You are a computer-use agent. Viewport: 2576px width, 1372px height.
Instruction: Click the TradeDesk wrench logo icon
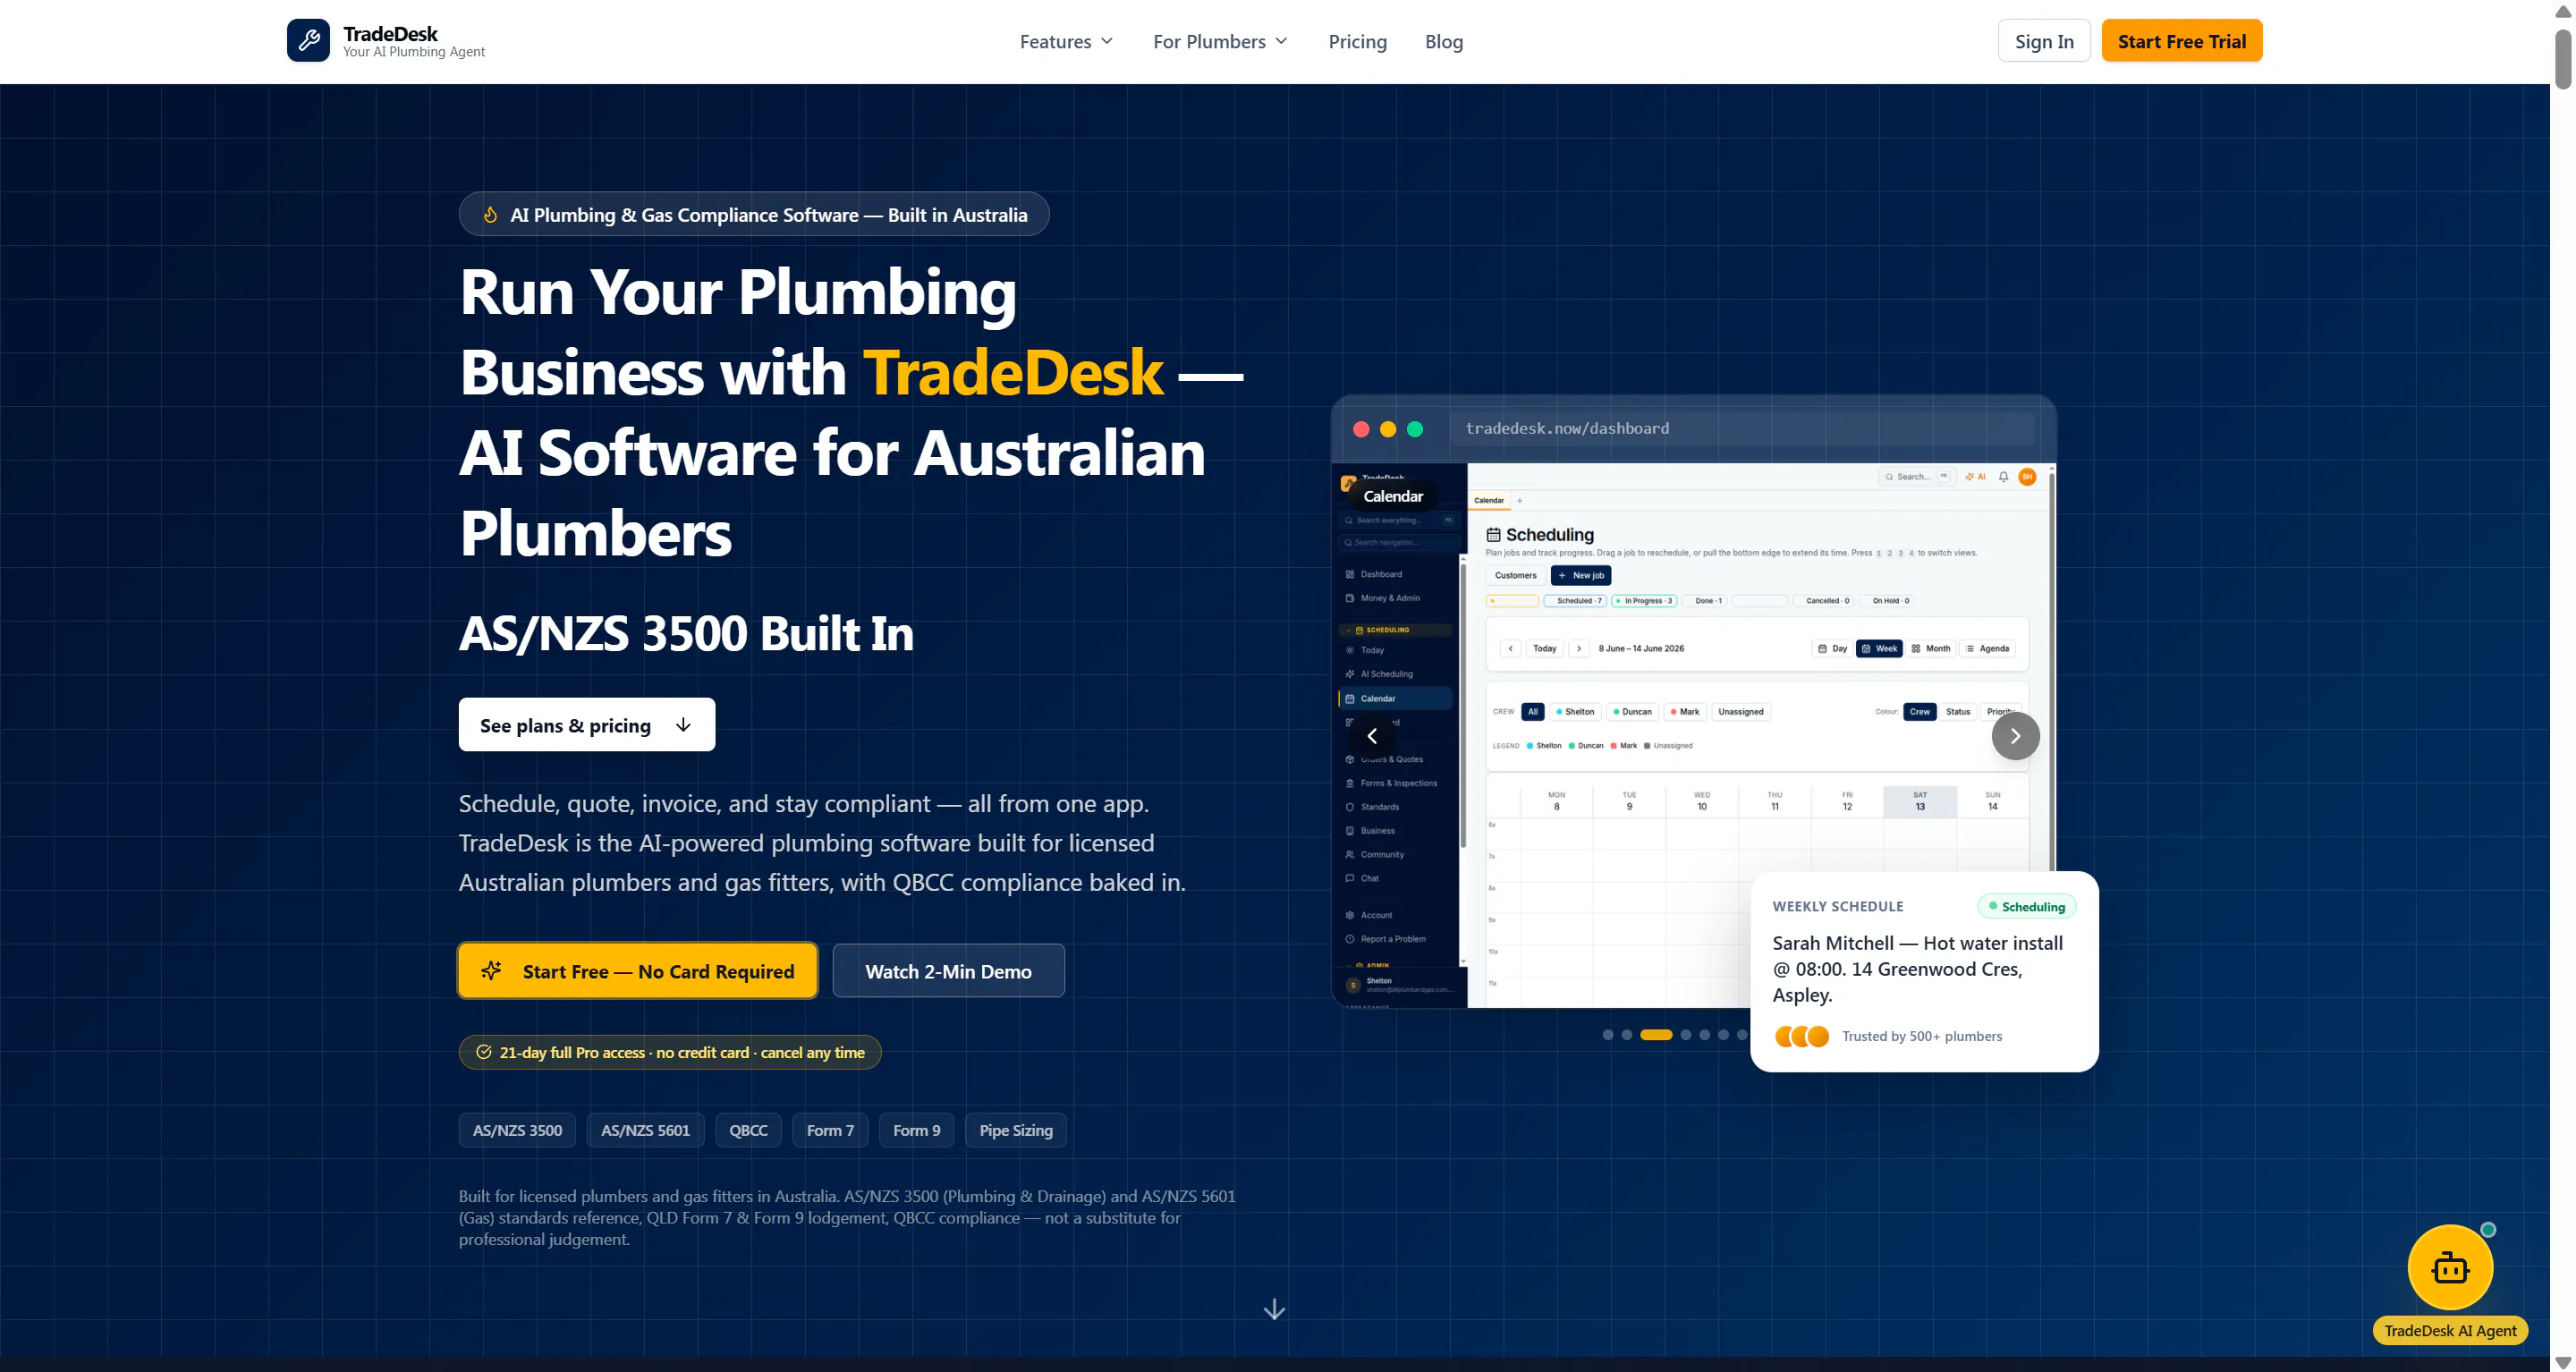(308, 40)
